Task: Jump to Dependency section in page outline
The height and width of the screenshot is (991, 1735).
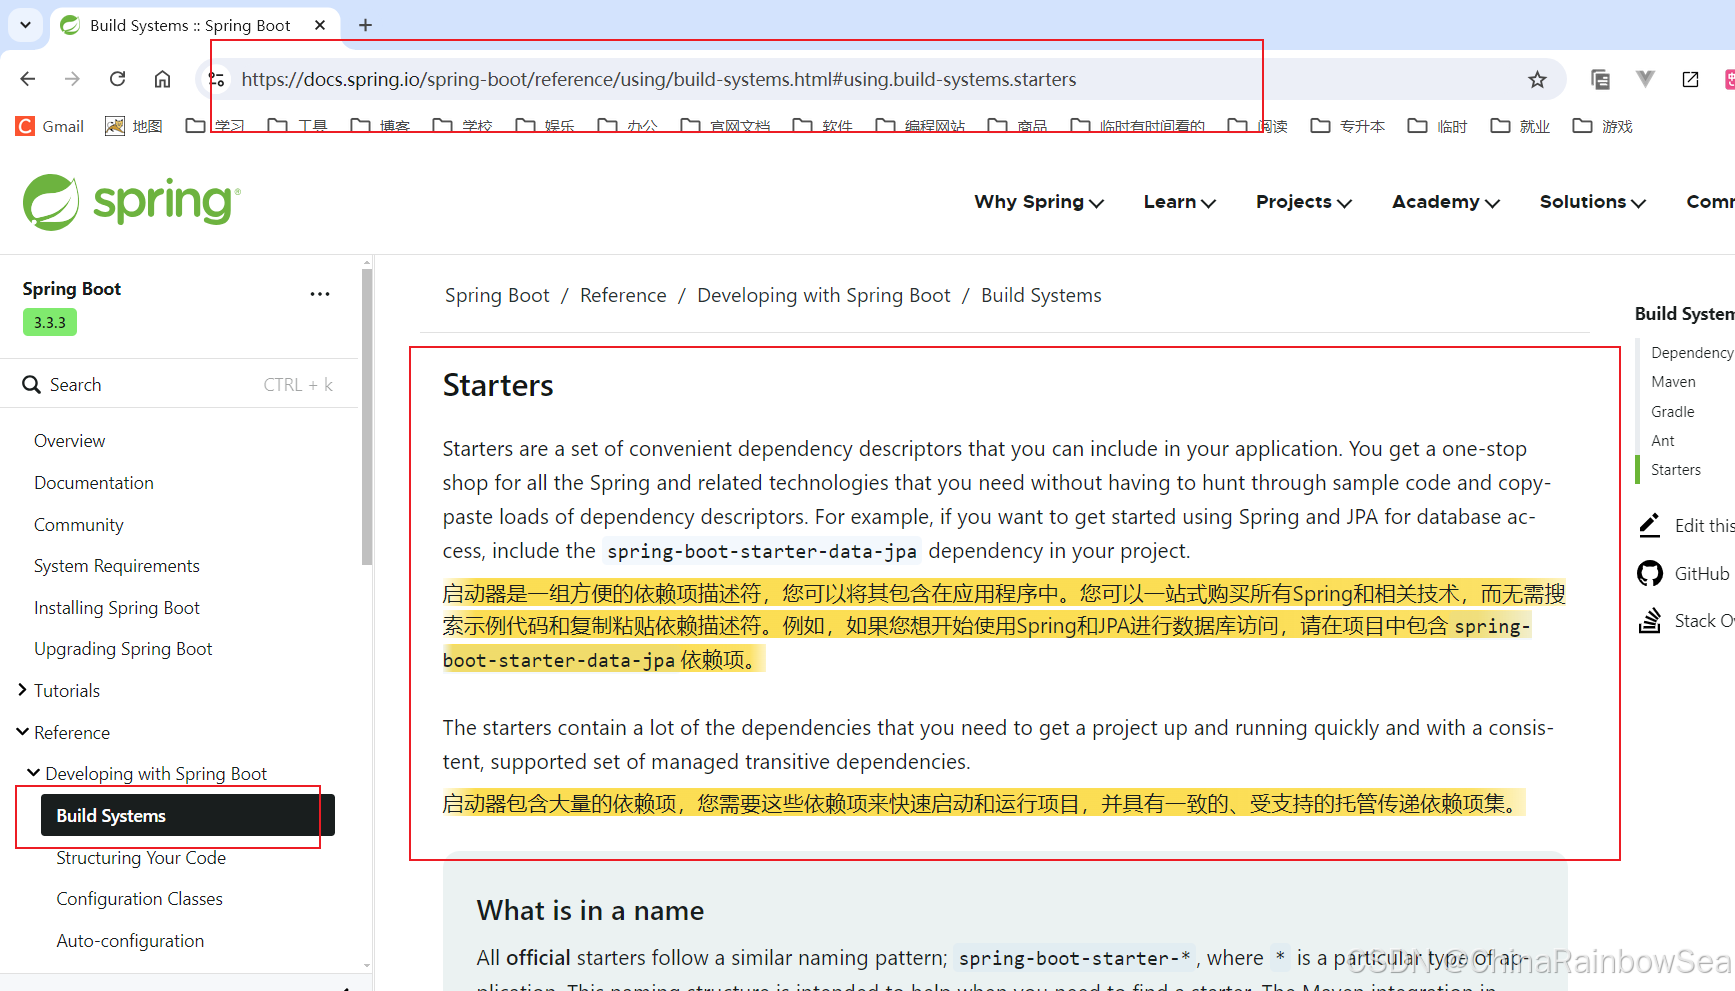Action: [x=1692, y=353]
